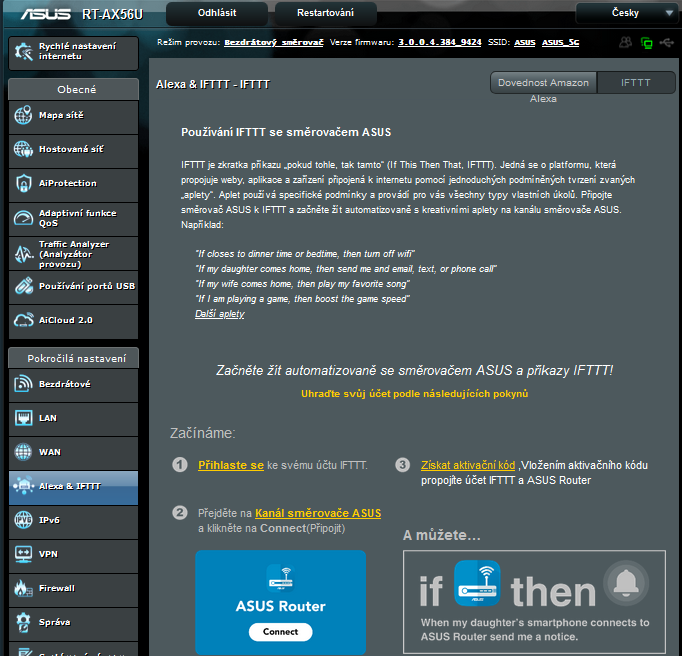Viewport: 682px width, 656px height.
Task: Open the VPN sidebar icon
Action: [x=24, y=554]
